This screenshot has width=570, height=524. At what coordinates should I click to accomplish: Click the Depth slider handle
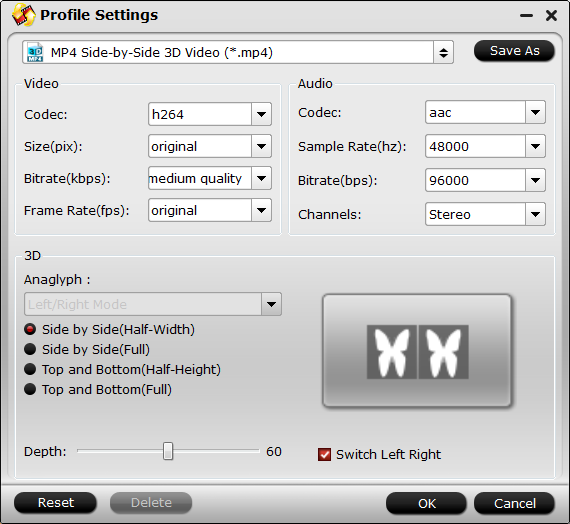pos(168,451)
